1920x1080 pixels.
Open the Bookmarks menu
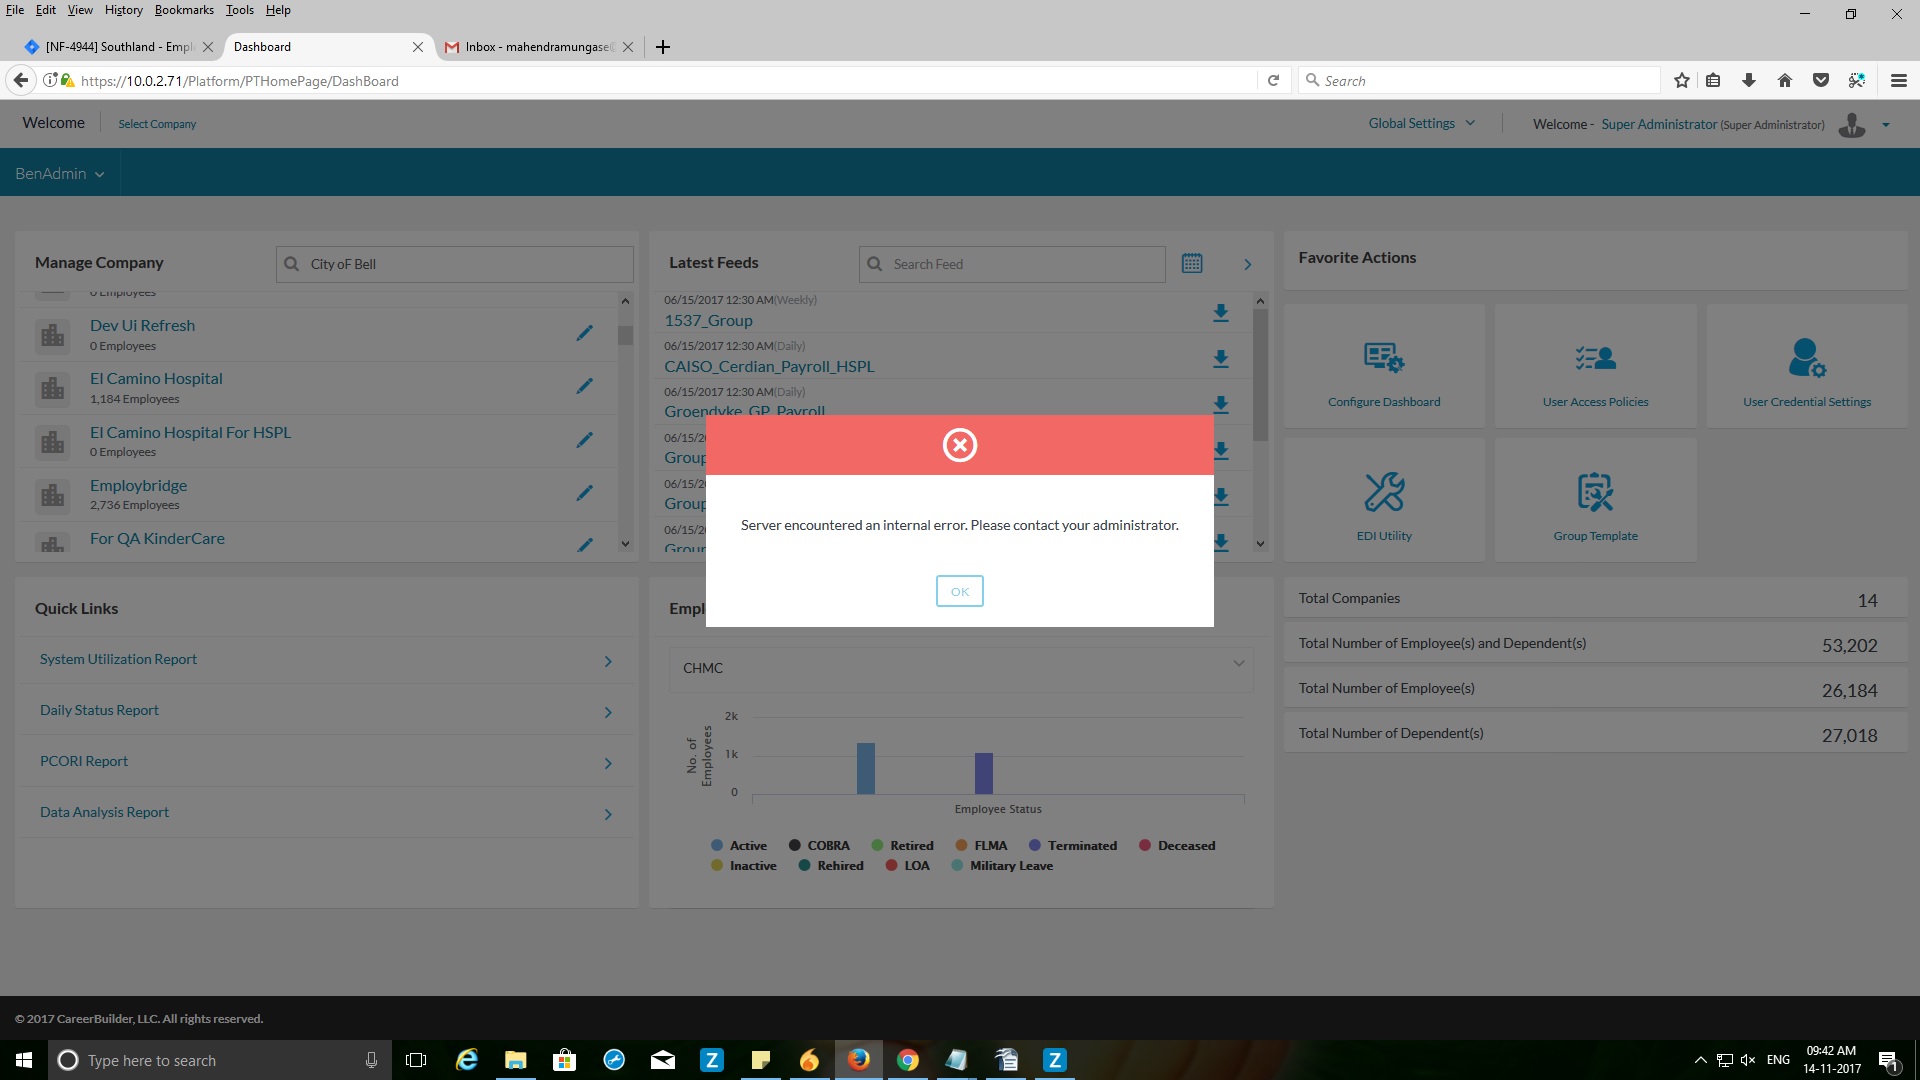(184, 10)
